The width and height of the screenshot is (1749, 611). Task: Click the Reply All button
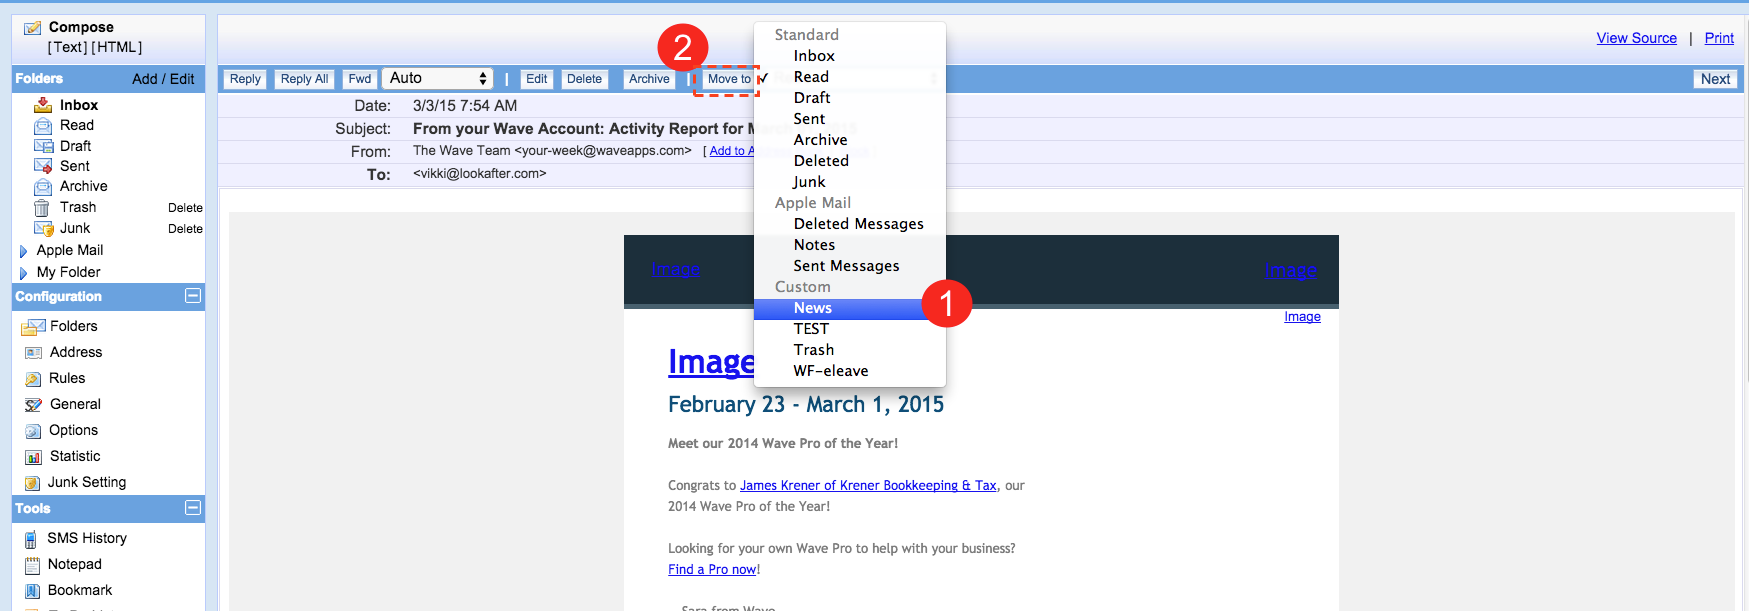pyautogui.click(x=304, y=79)
